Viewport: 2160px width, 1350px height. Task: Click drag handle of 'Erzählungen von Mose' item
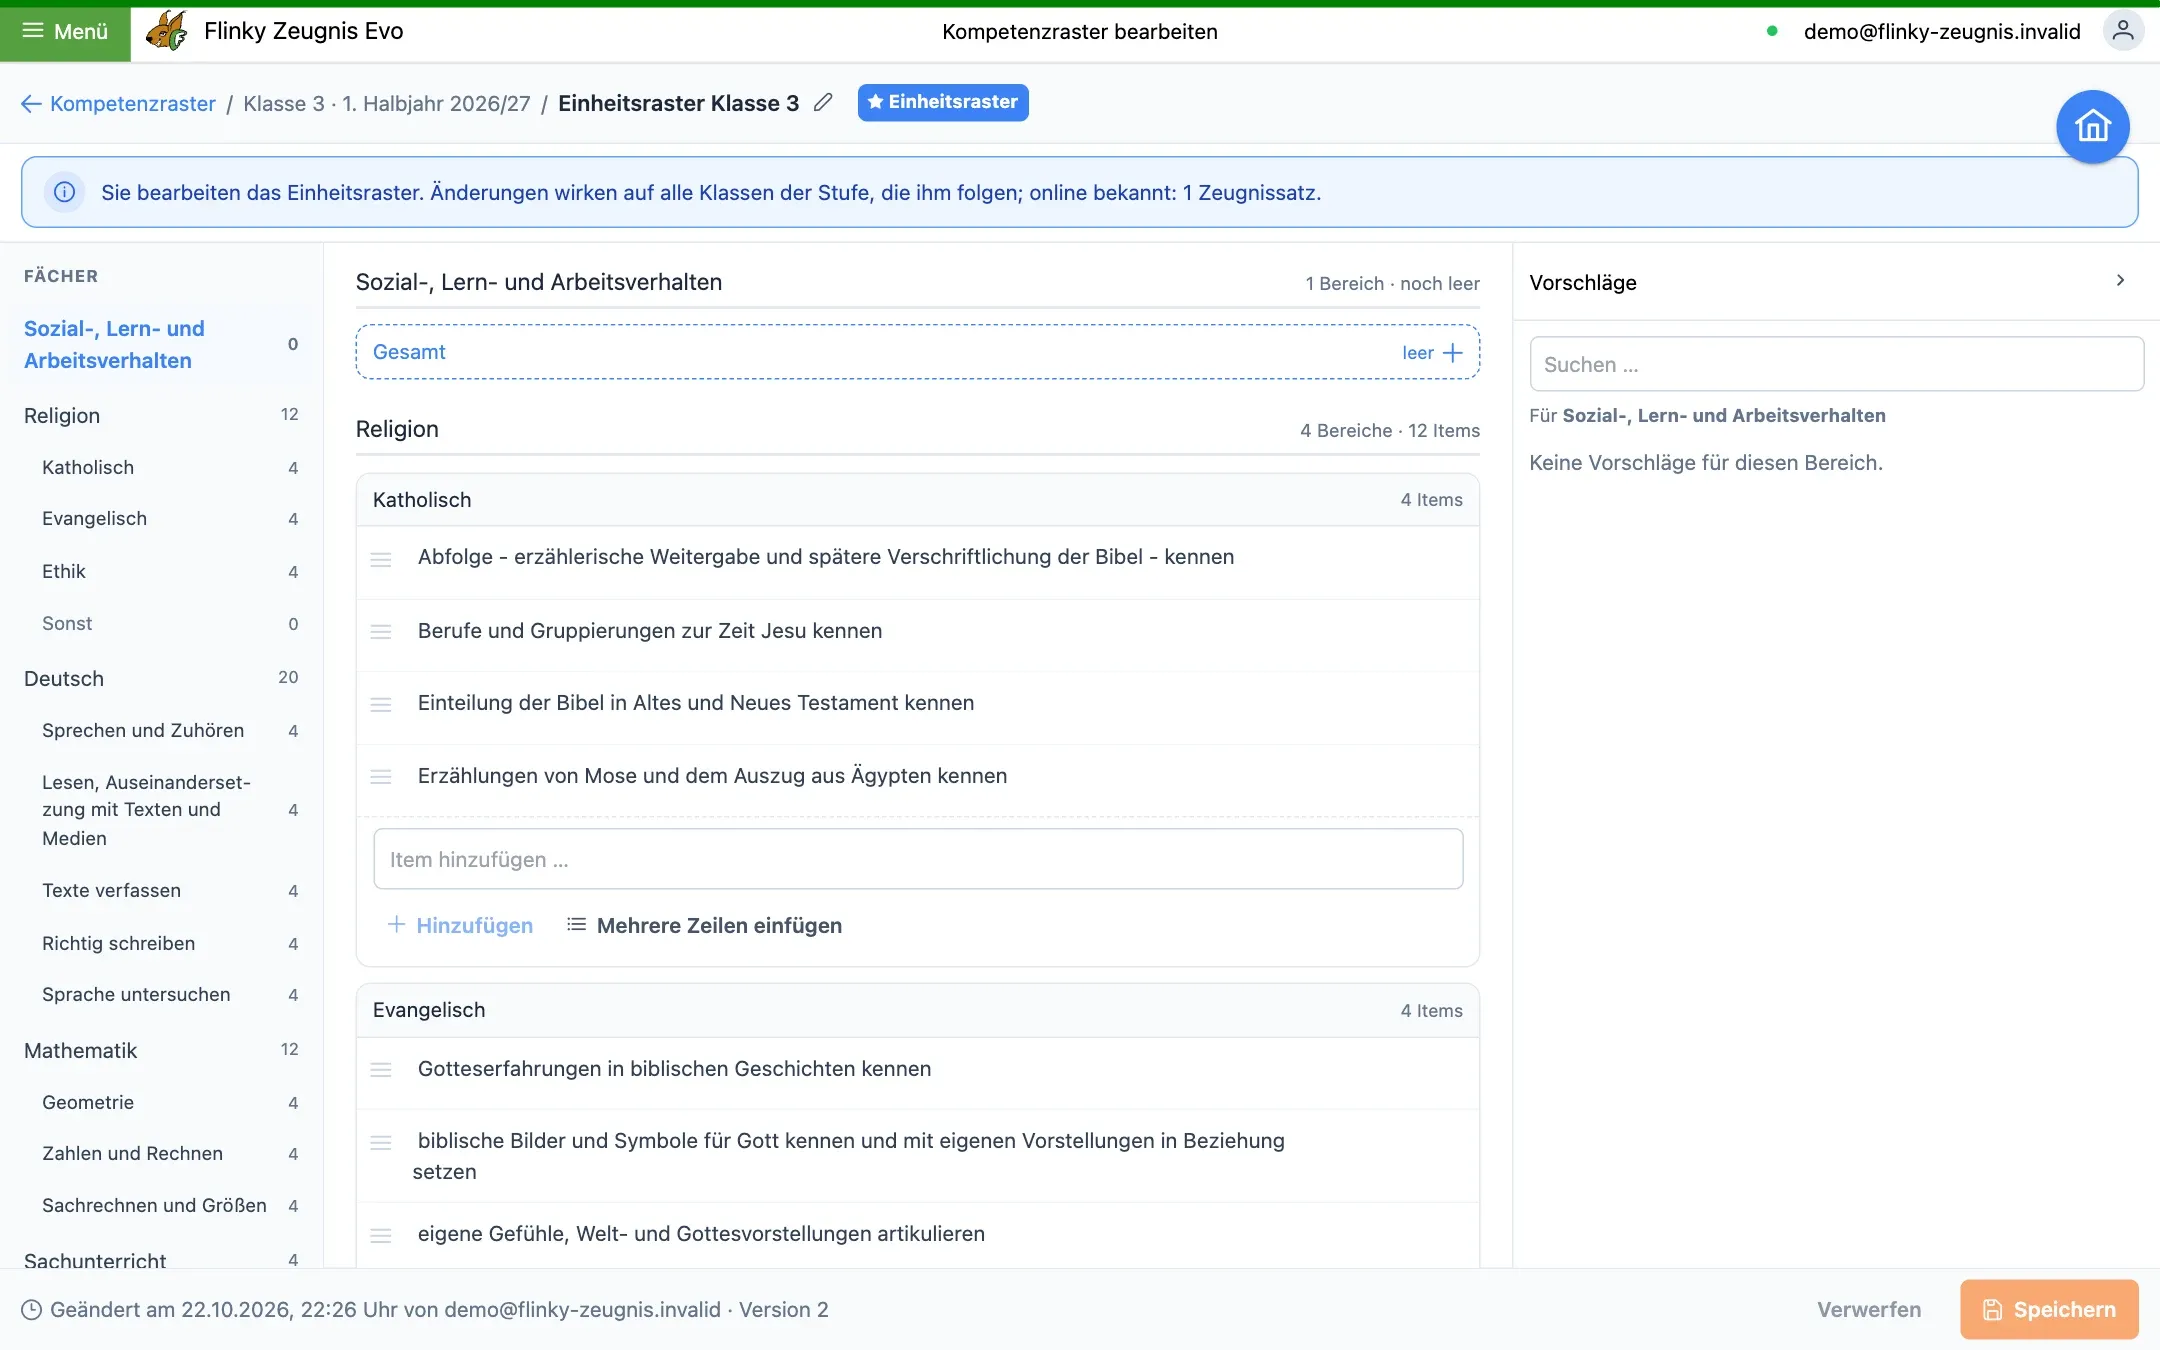[381, 777]
